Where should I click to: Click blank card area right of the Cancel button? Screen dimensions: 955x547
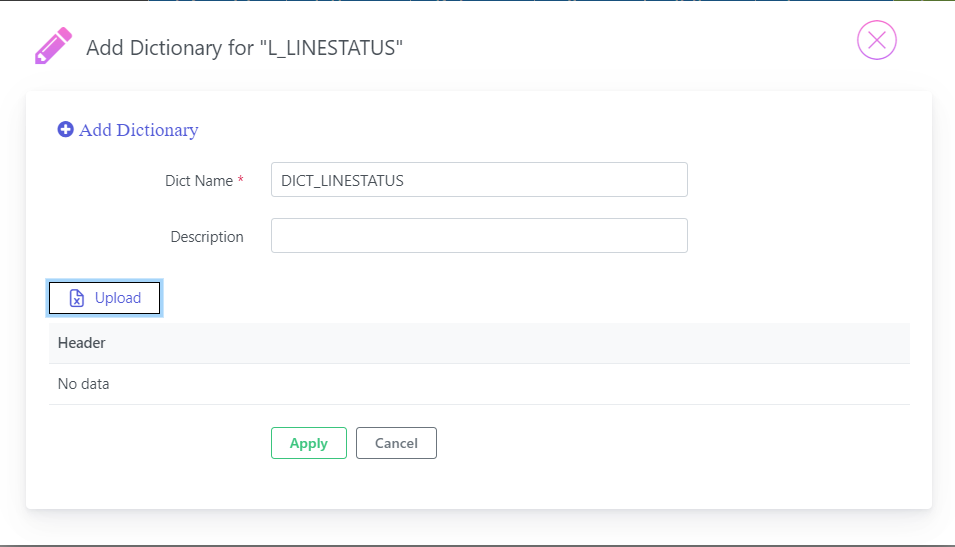670,443
